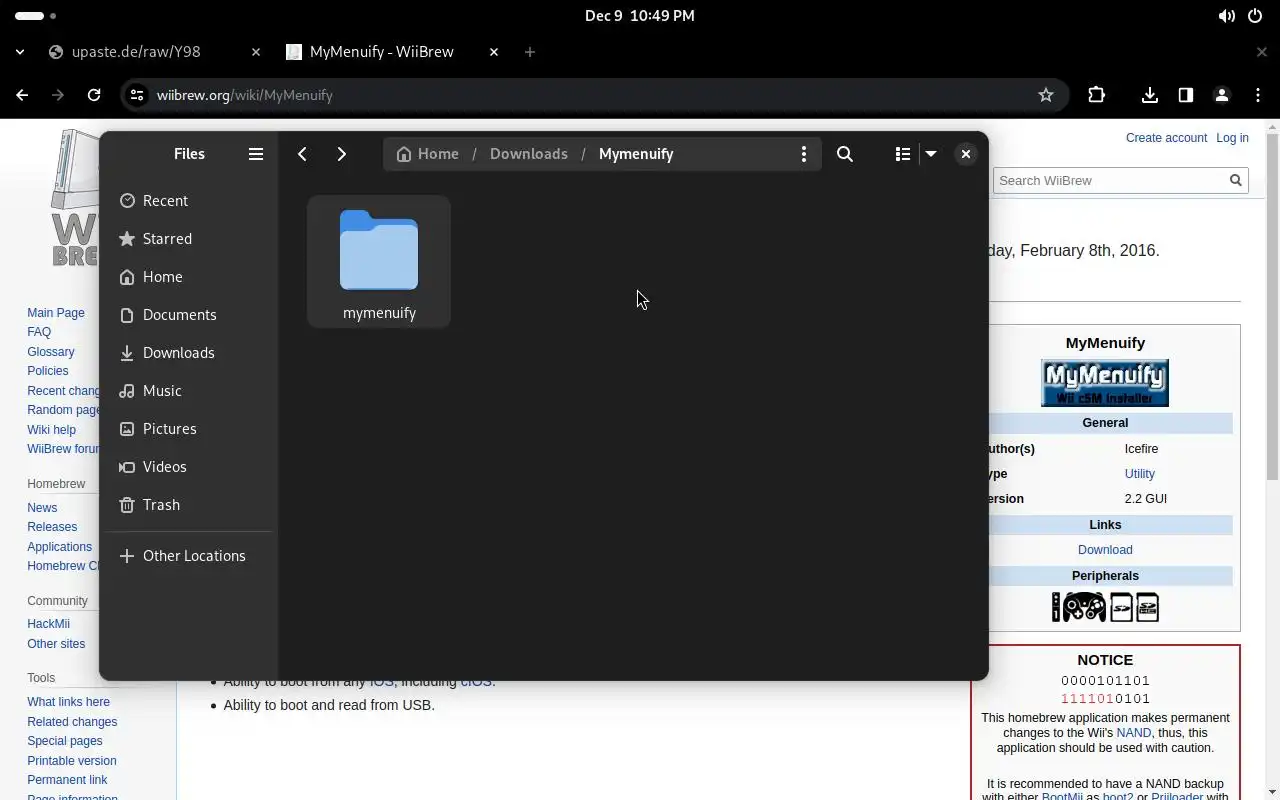The width and height of the screenshot is (1280, 800).
Task: Open the Releases link
Action: pyautogui.click(x=52, y=527)
